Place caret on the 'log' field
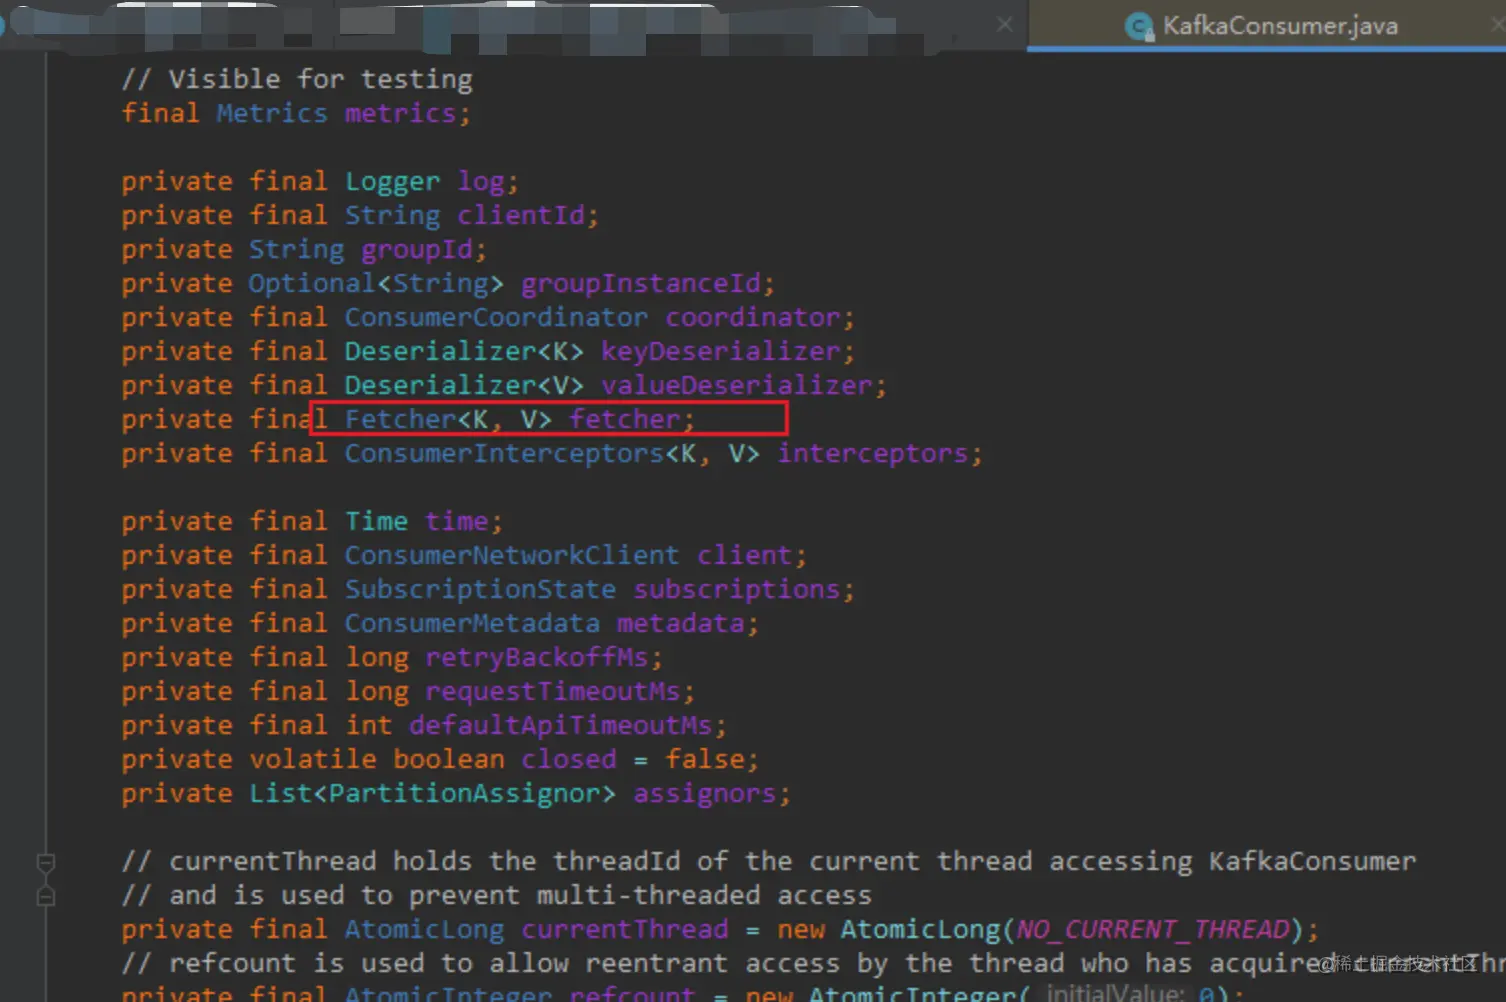This screenshot has height=1002, width=1506. pyautogui.click(x=481, y=181)
